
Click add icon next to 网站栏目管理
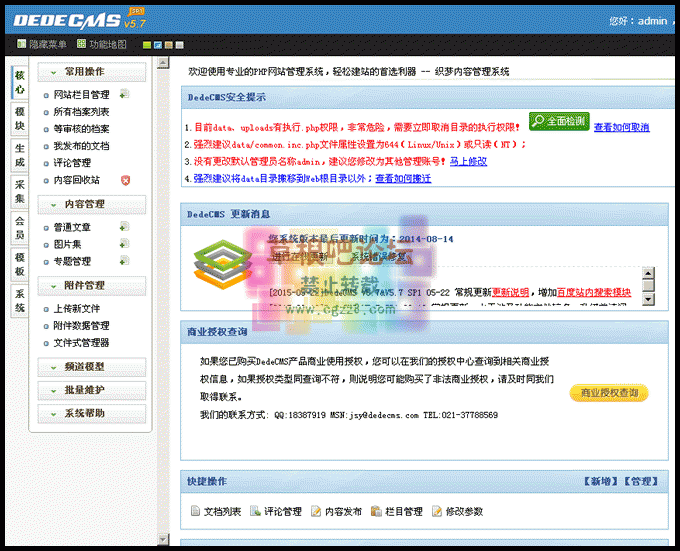124,94
